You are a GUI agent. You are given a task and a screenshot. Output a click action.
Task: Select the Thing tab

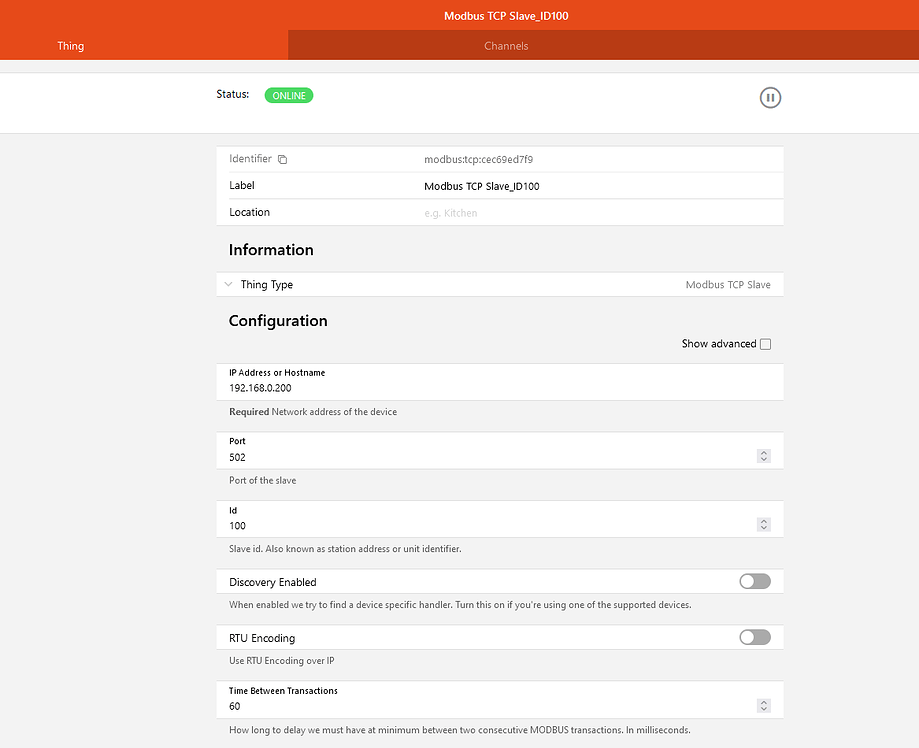tap(70, 45)
